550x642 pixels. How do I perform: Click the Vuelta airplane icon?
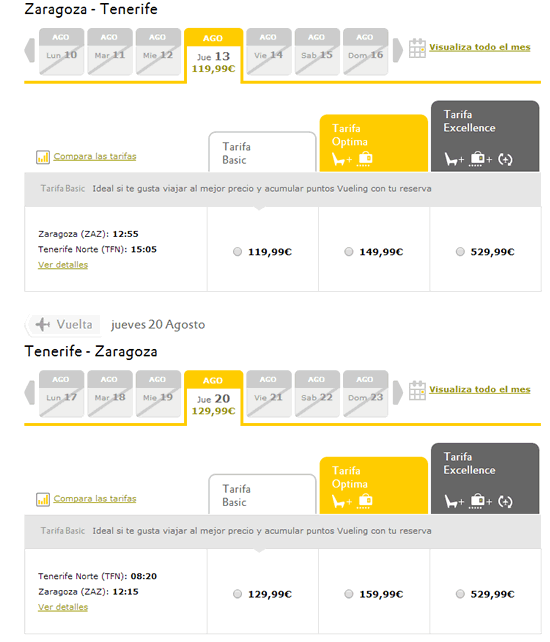pos(43,324)
